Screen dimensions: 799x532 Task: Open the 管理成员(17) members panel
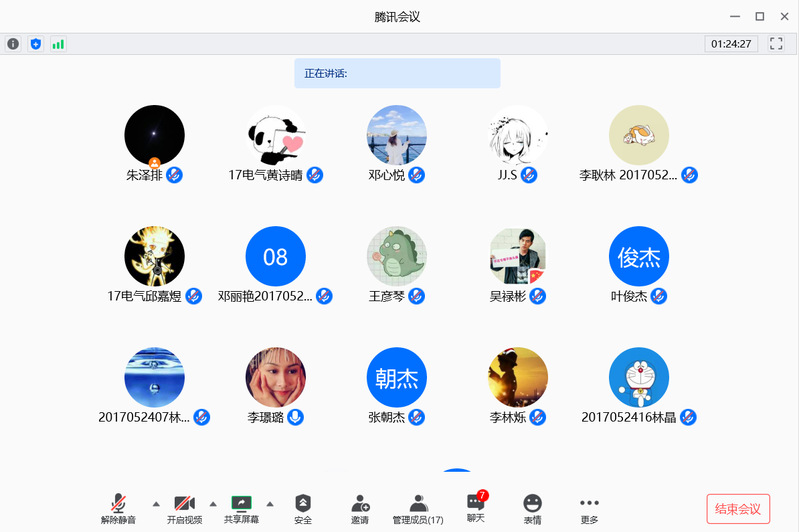[x=418, y=508]
